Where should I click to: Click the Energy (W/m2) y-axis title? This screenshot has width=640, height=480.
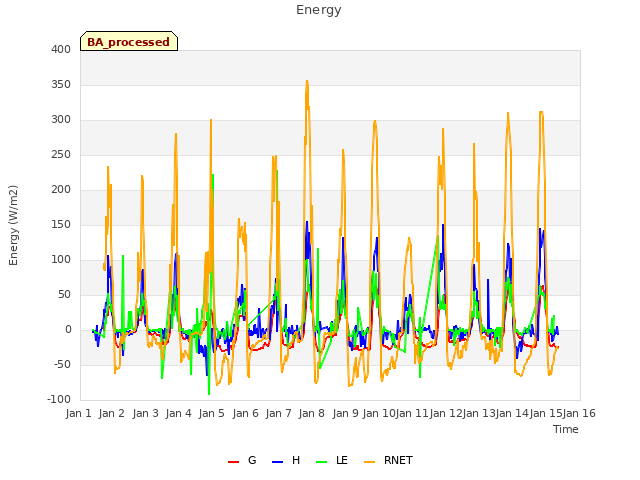[13, 225]
